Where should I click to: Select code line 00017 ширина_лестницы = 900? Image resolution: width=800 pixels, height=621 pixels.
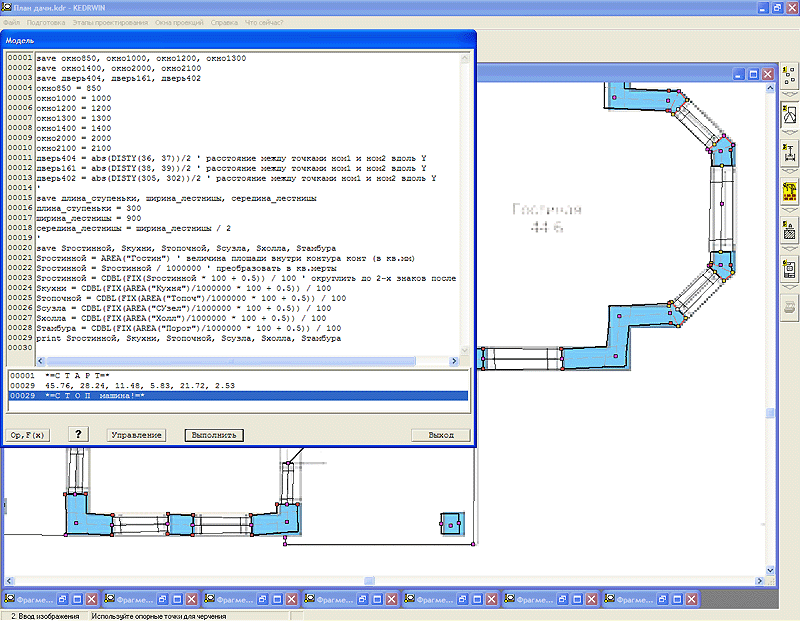pyautogui.click(x=88, y=218)
